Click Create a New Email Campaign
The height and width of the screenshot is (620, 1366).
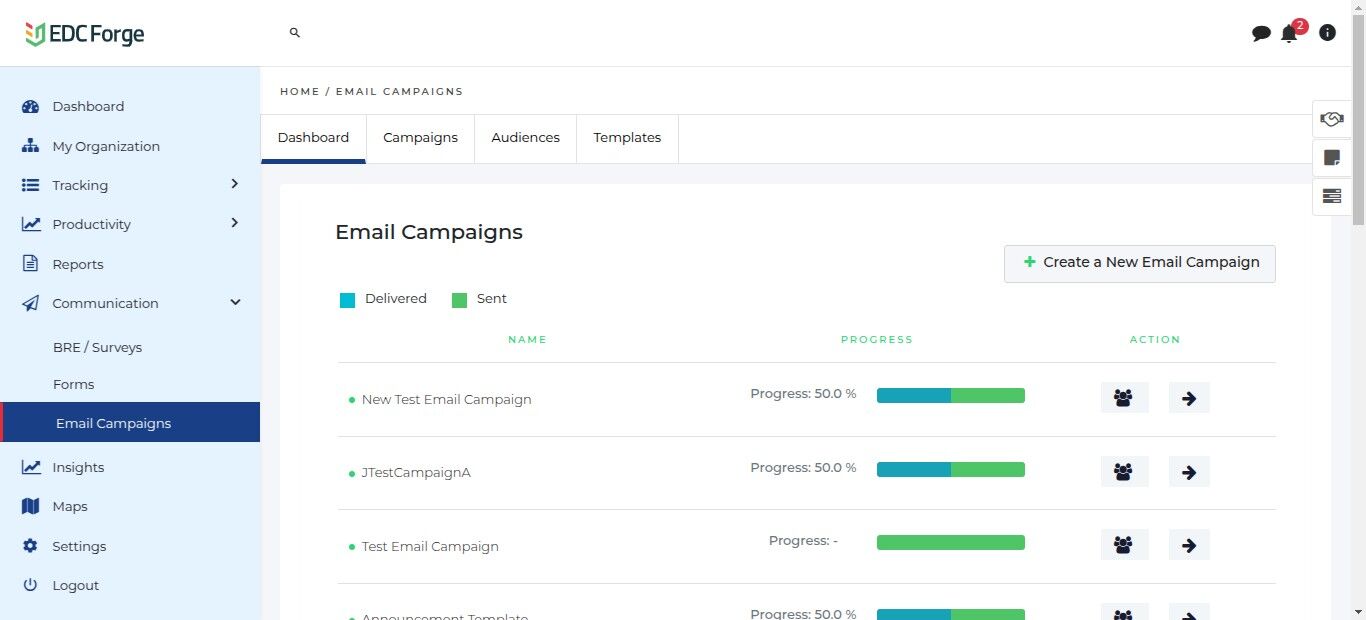(x=1139, y=263)
